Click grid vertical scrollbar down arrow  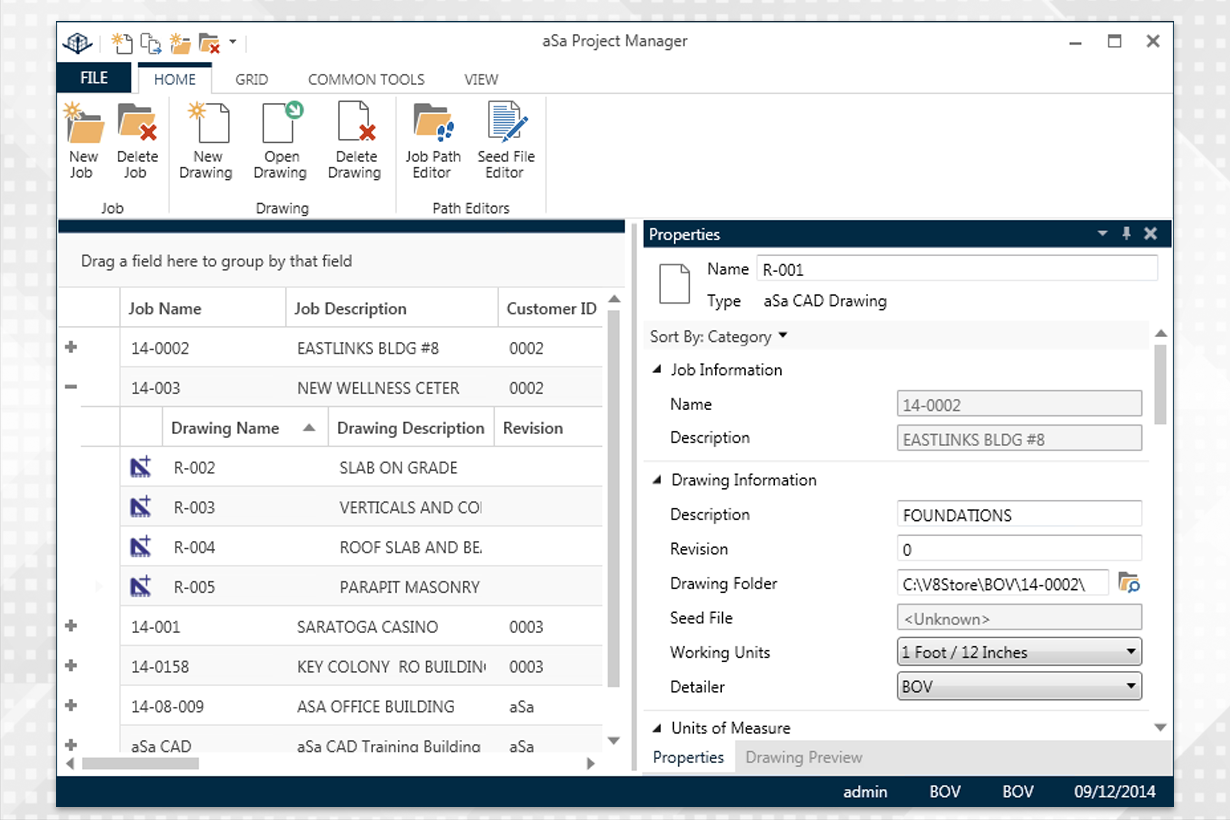pos(615,741)
